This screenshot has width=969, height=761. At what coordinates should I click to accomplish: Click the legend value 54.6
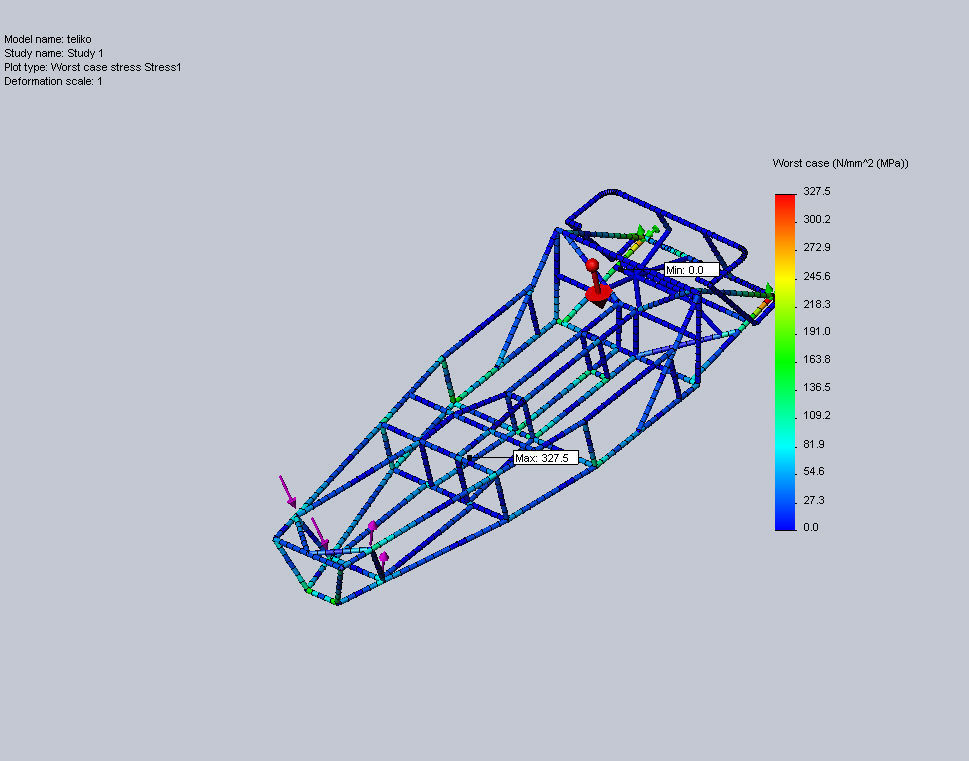point(814,472)
